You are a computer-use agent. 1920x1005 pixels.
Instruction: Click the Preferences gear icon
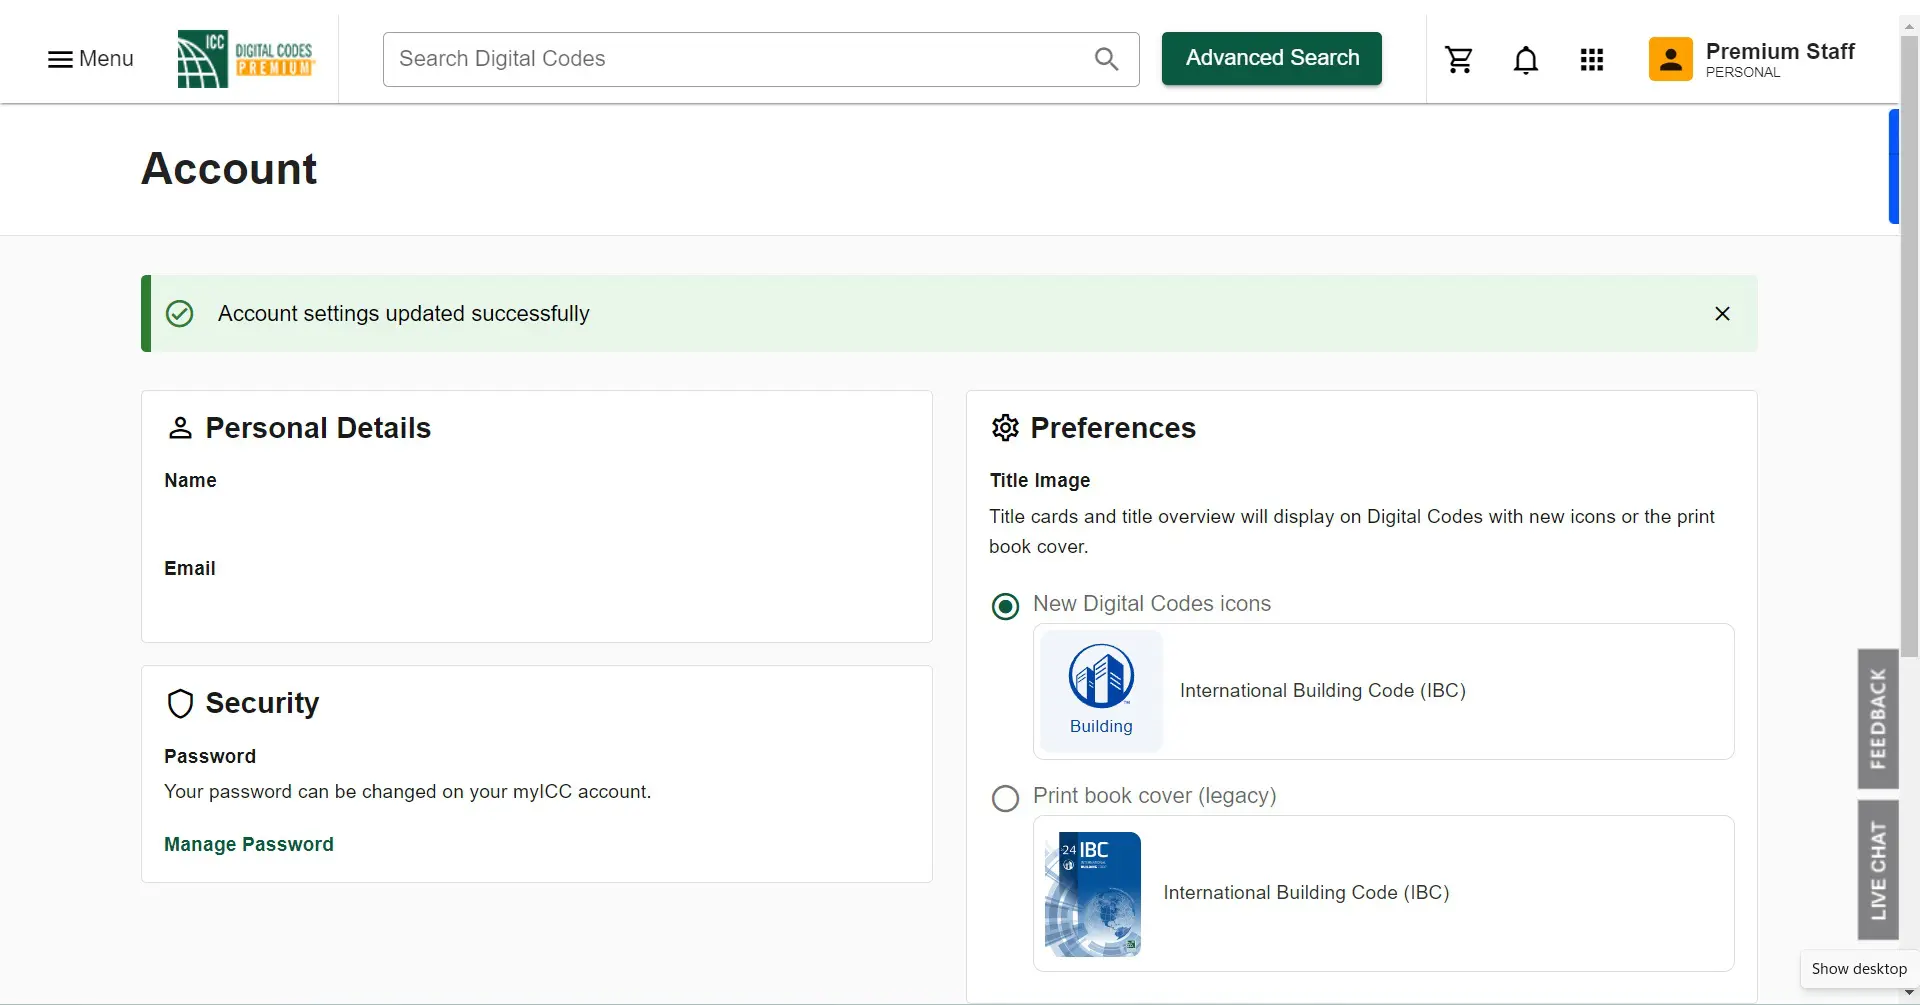coord(1005,428)
